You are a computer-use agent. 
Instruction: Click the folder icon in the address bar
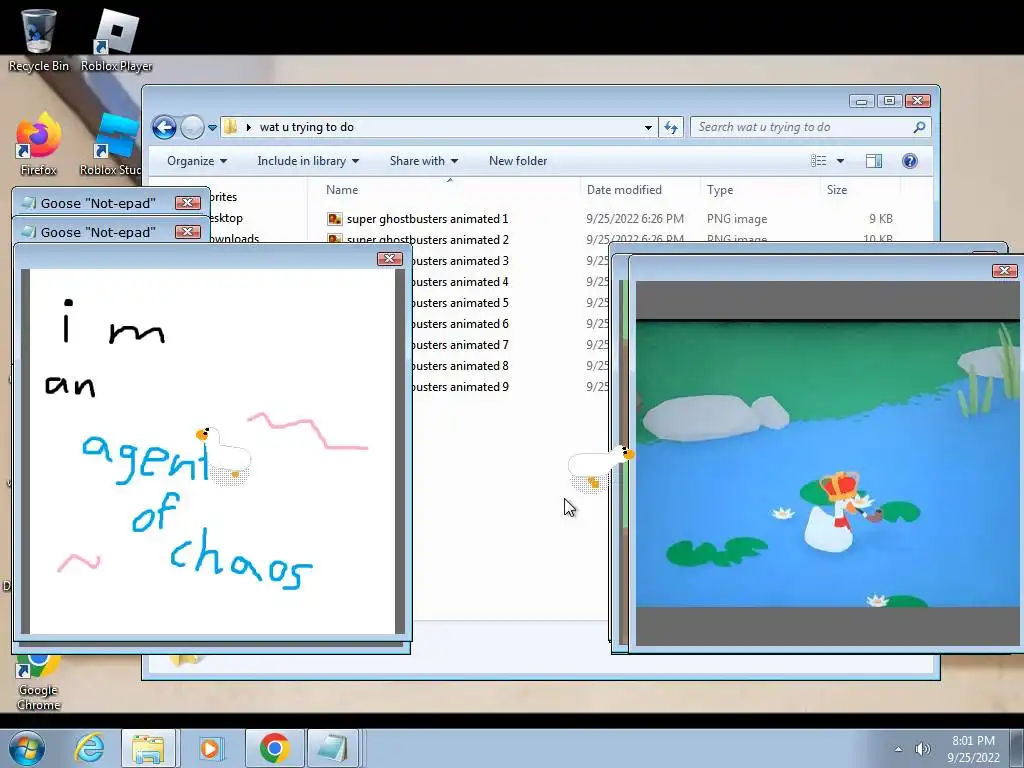pos(231,127)
